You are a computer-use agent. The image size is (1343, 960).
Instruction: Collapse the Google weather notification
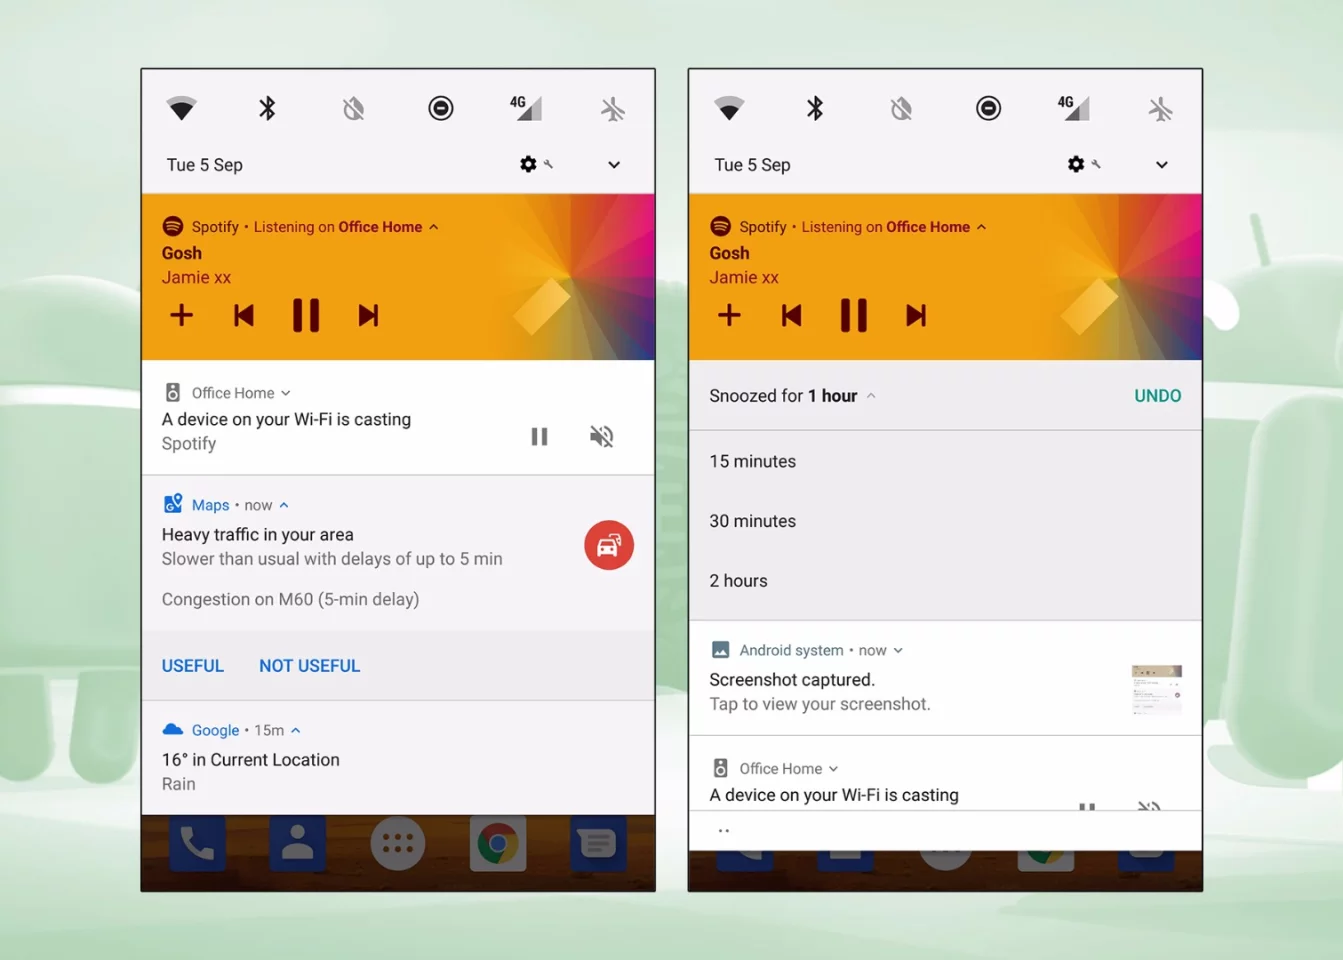point(293,730)
